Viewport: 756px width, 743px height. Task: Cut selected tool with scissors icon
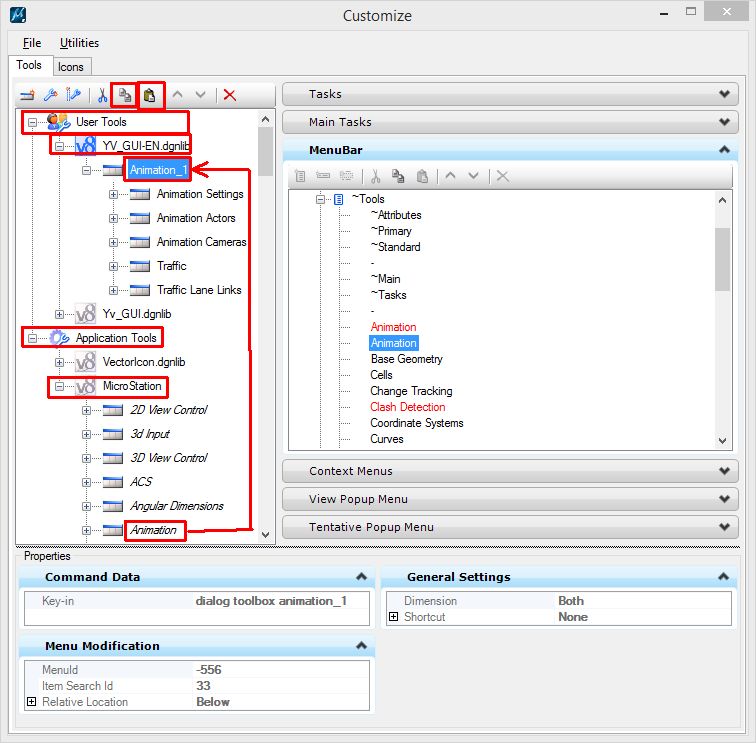pyautogui.click(x=102, y=95)
